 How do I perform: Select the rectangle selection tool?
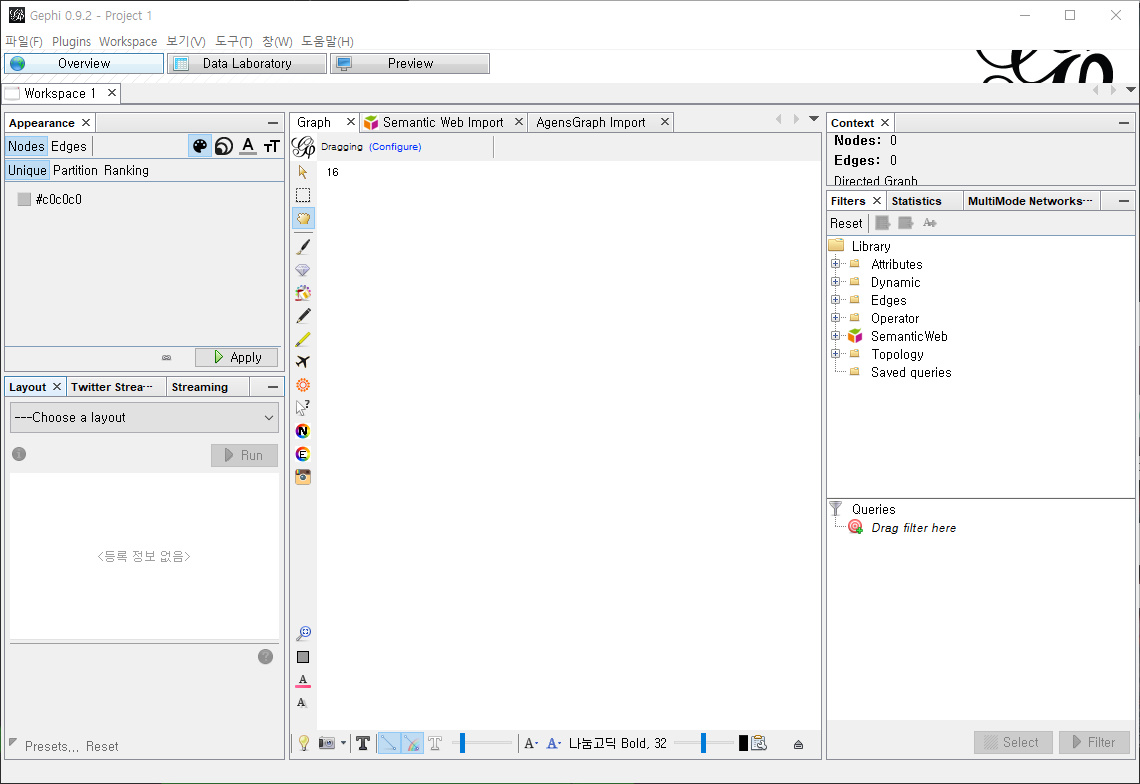click(x=303, y=195)
